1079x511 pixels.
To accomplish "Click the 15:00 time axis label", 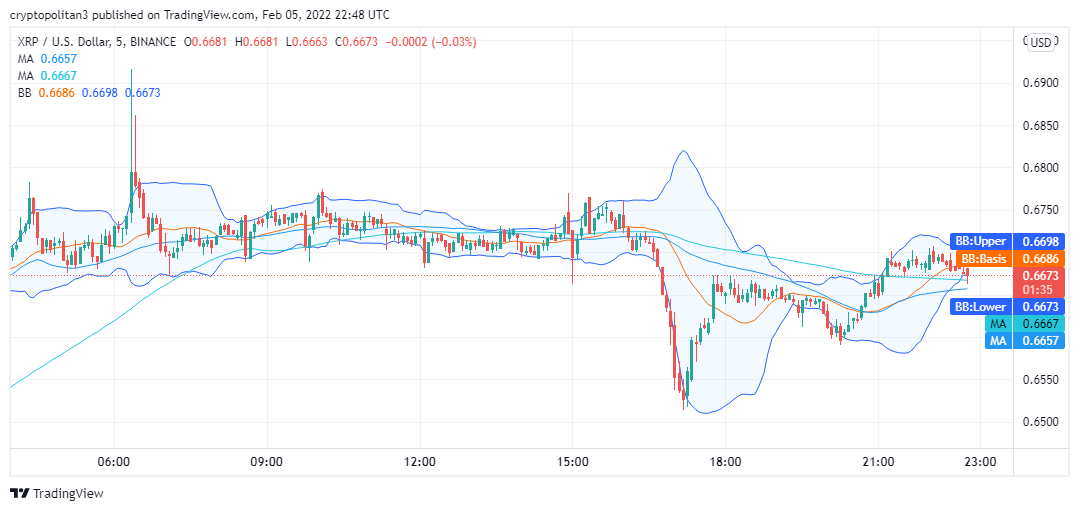I will point(573,461).
